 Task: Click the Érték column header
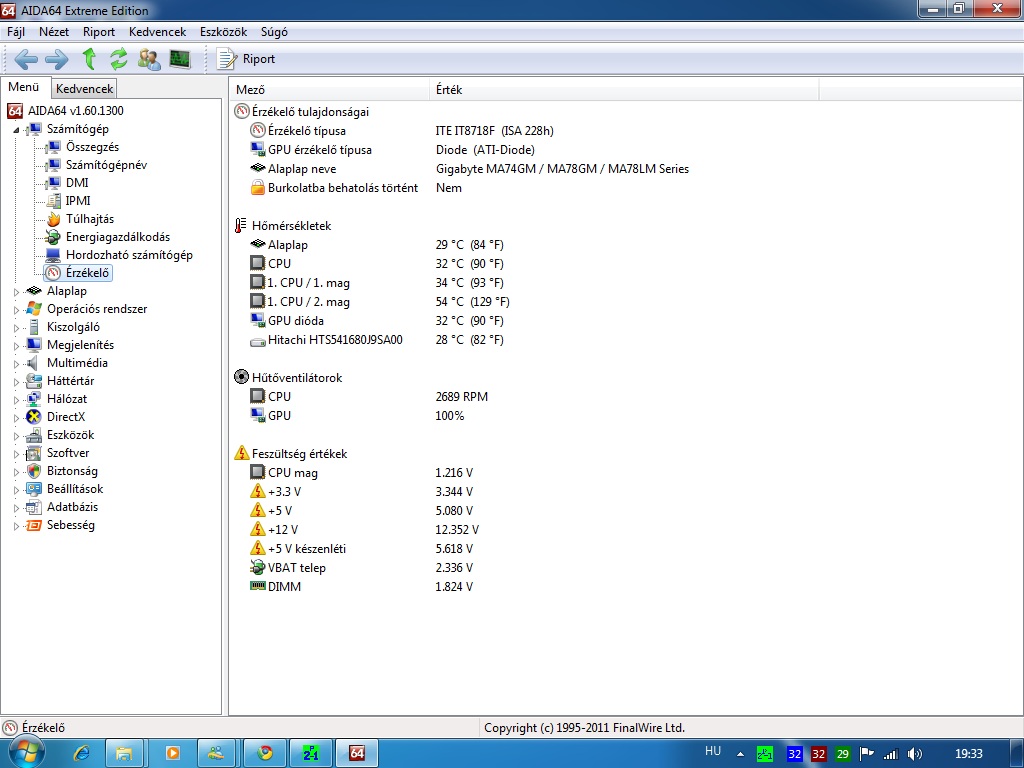coord(624,90)
